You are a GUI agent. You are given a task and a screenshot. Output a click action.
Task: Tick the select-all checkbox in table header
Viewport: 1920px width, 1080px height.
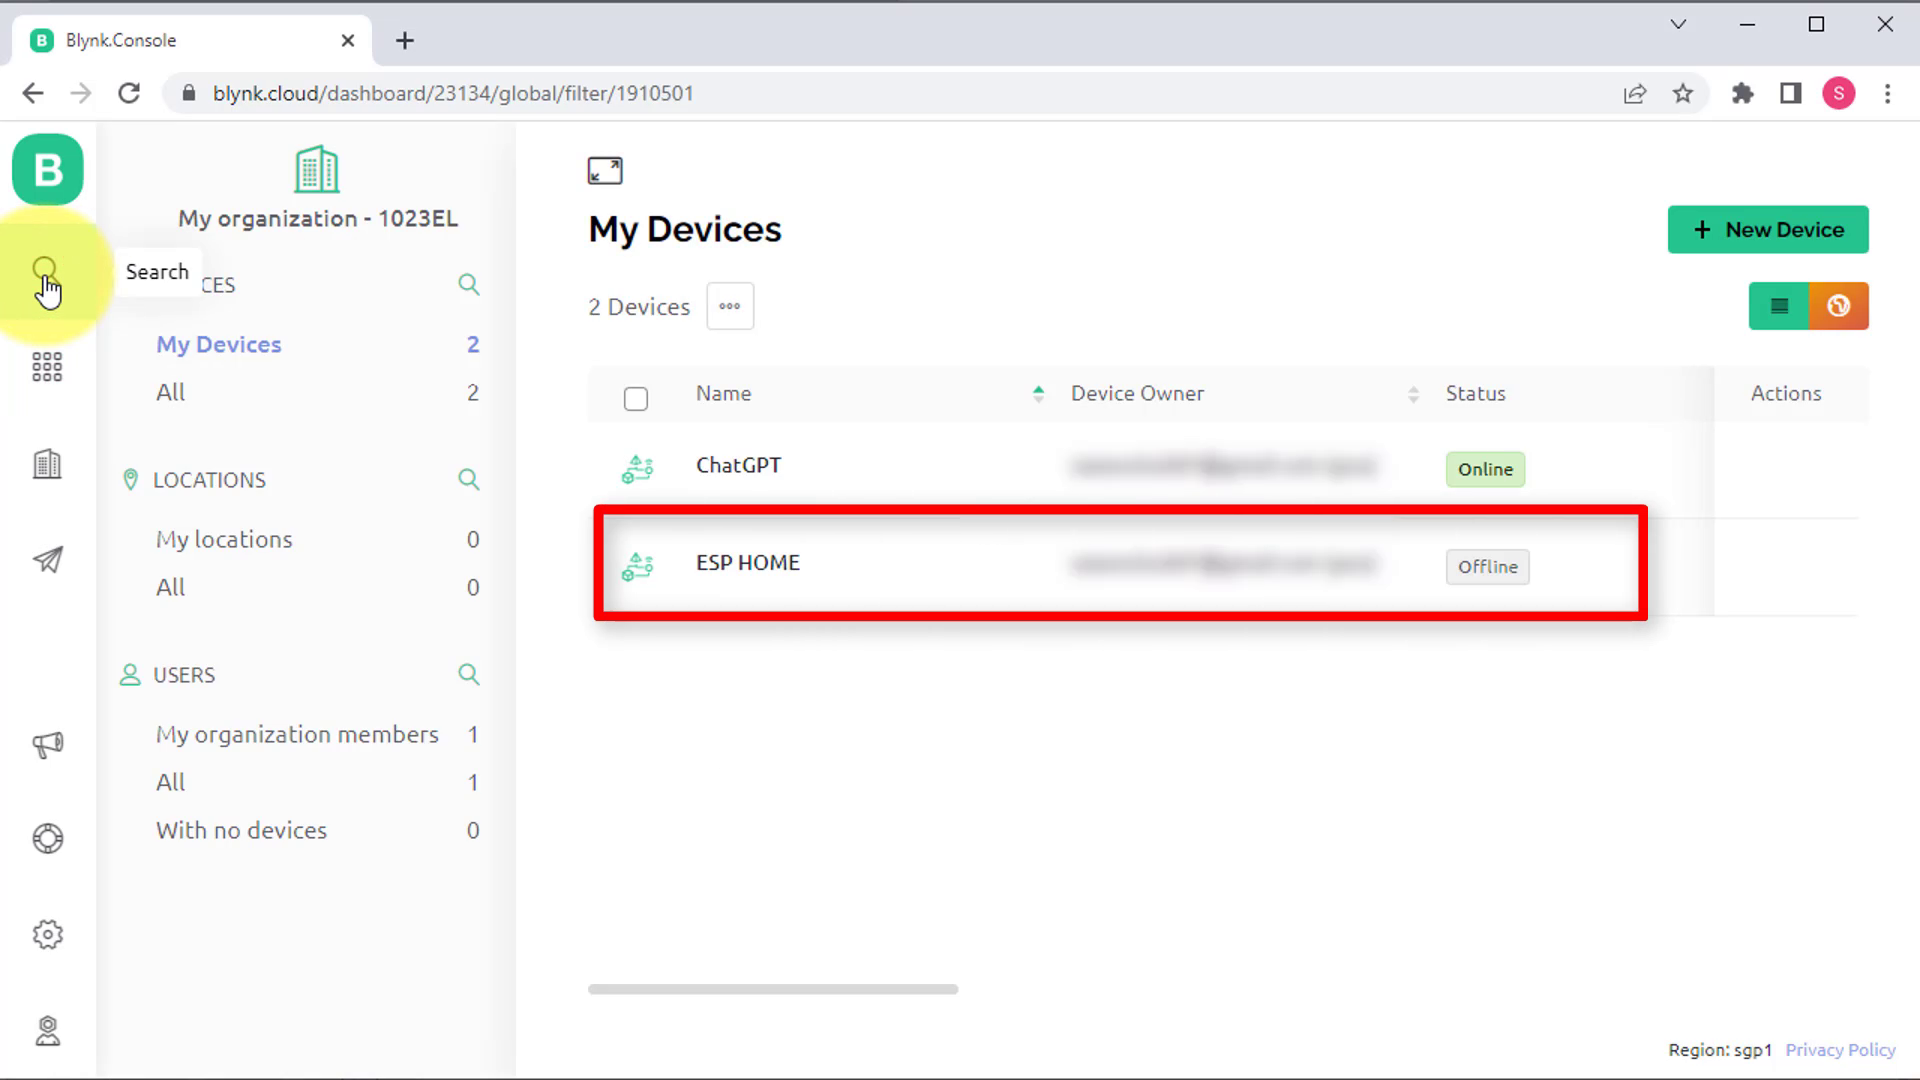coord(635,399)
